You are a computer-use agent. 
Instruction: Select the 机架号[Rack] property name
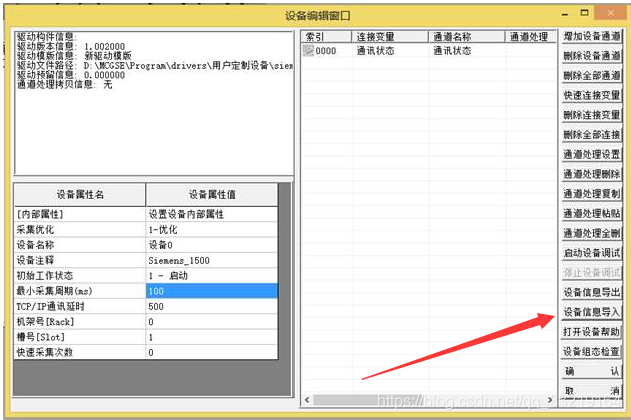(x=80, y=321)
